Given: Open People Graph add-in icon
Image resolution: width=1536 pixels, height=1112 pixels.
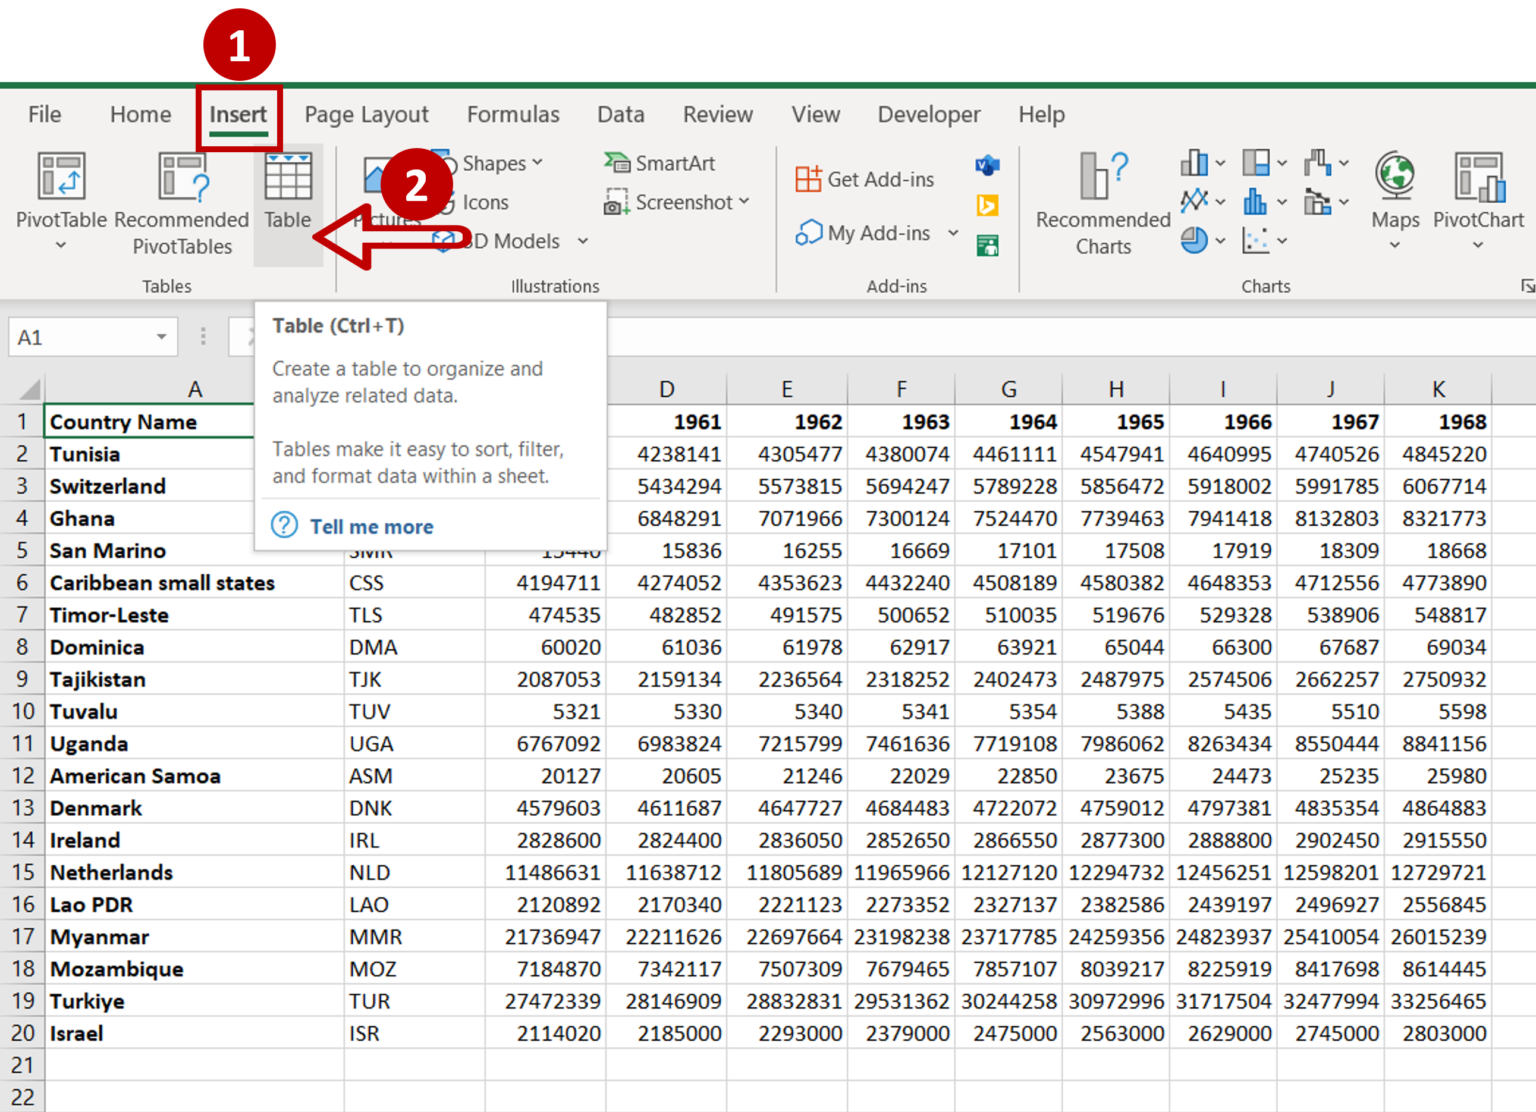Looking at the screenshot, I should point(987,245).
